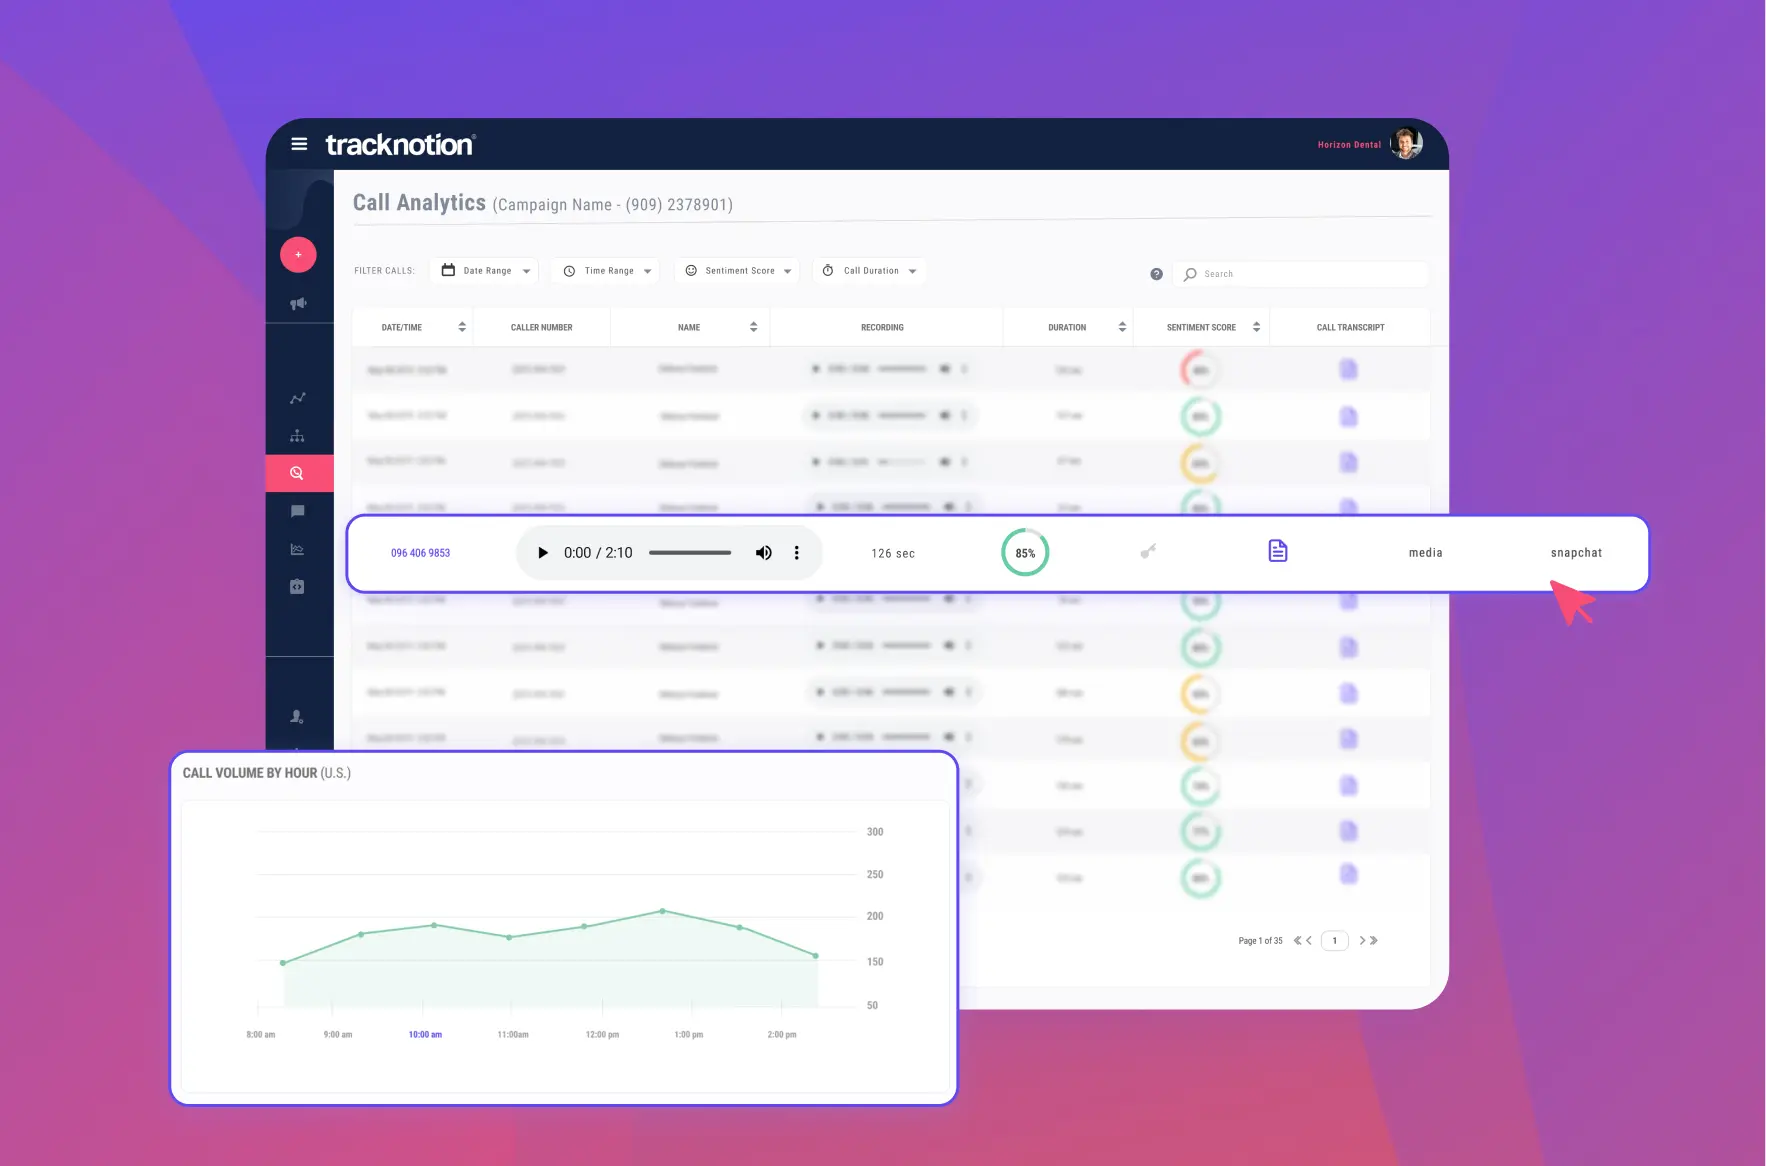Viewport: 1766px width, 1166px height.
Task: Click the Search input field
Action: click(x=1302, y=274)
